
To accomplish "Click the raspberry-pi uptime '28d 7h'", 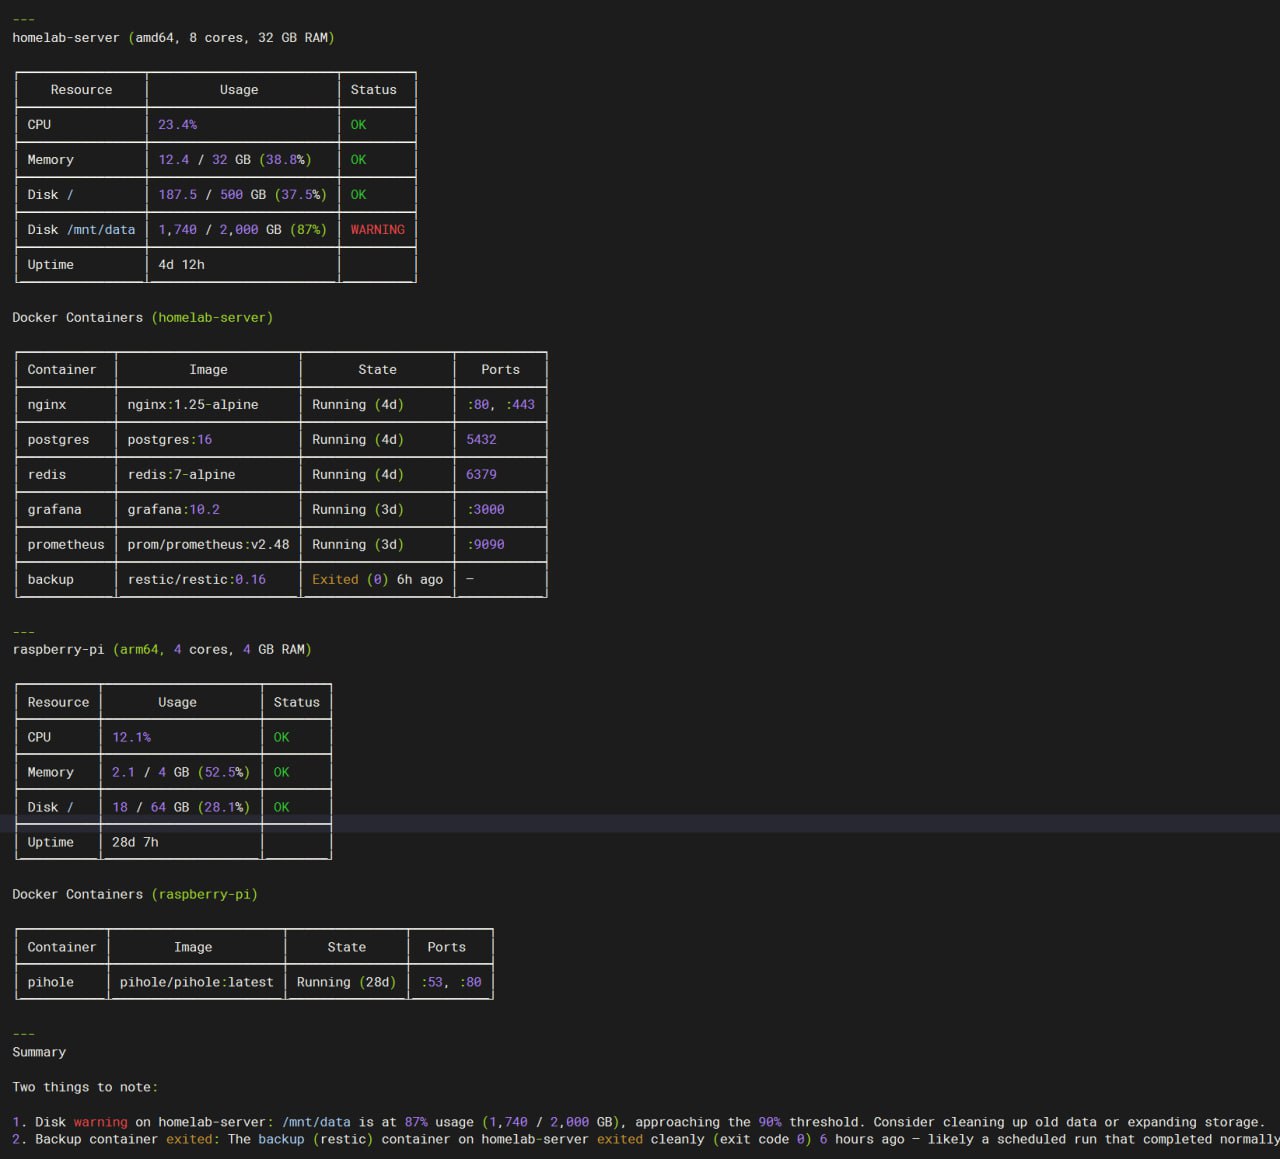I will (135, 843).
